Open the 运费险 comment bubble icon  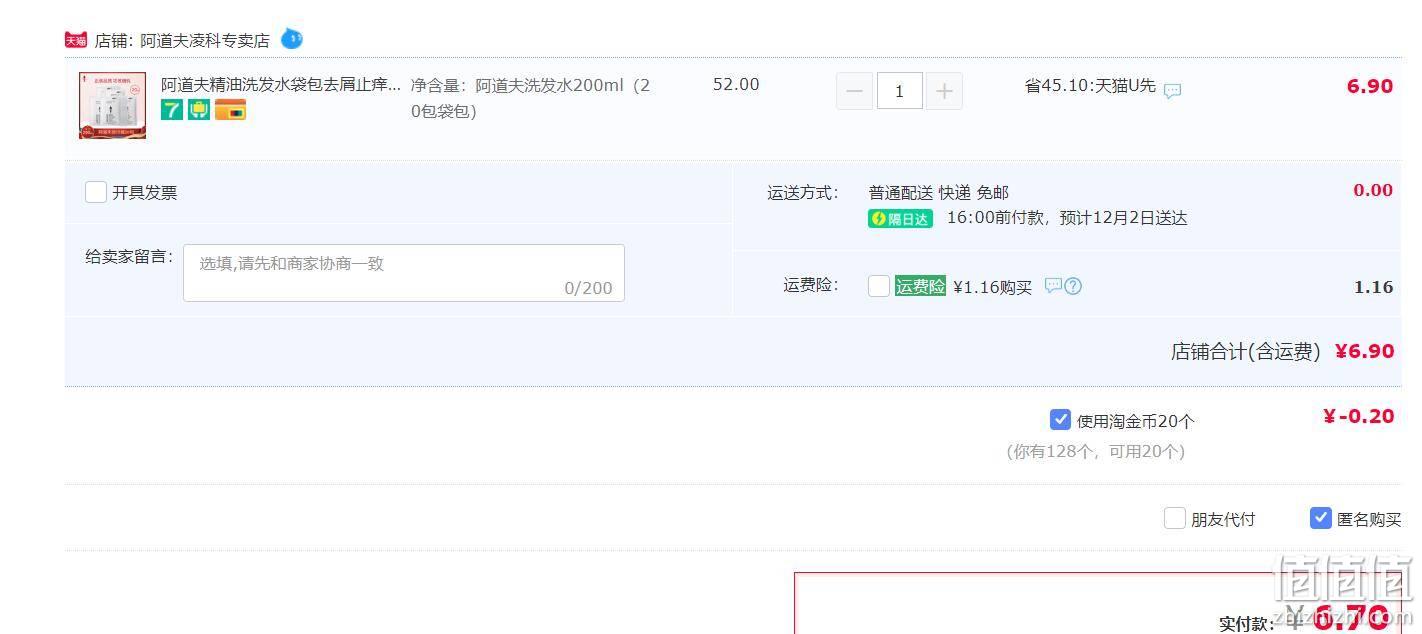pyautogui.click(x=1053, y=285)
